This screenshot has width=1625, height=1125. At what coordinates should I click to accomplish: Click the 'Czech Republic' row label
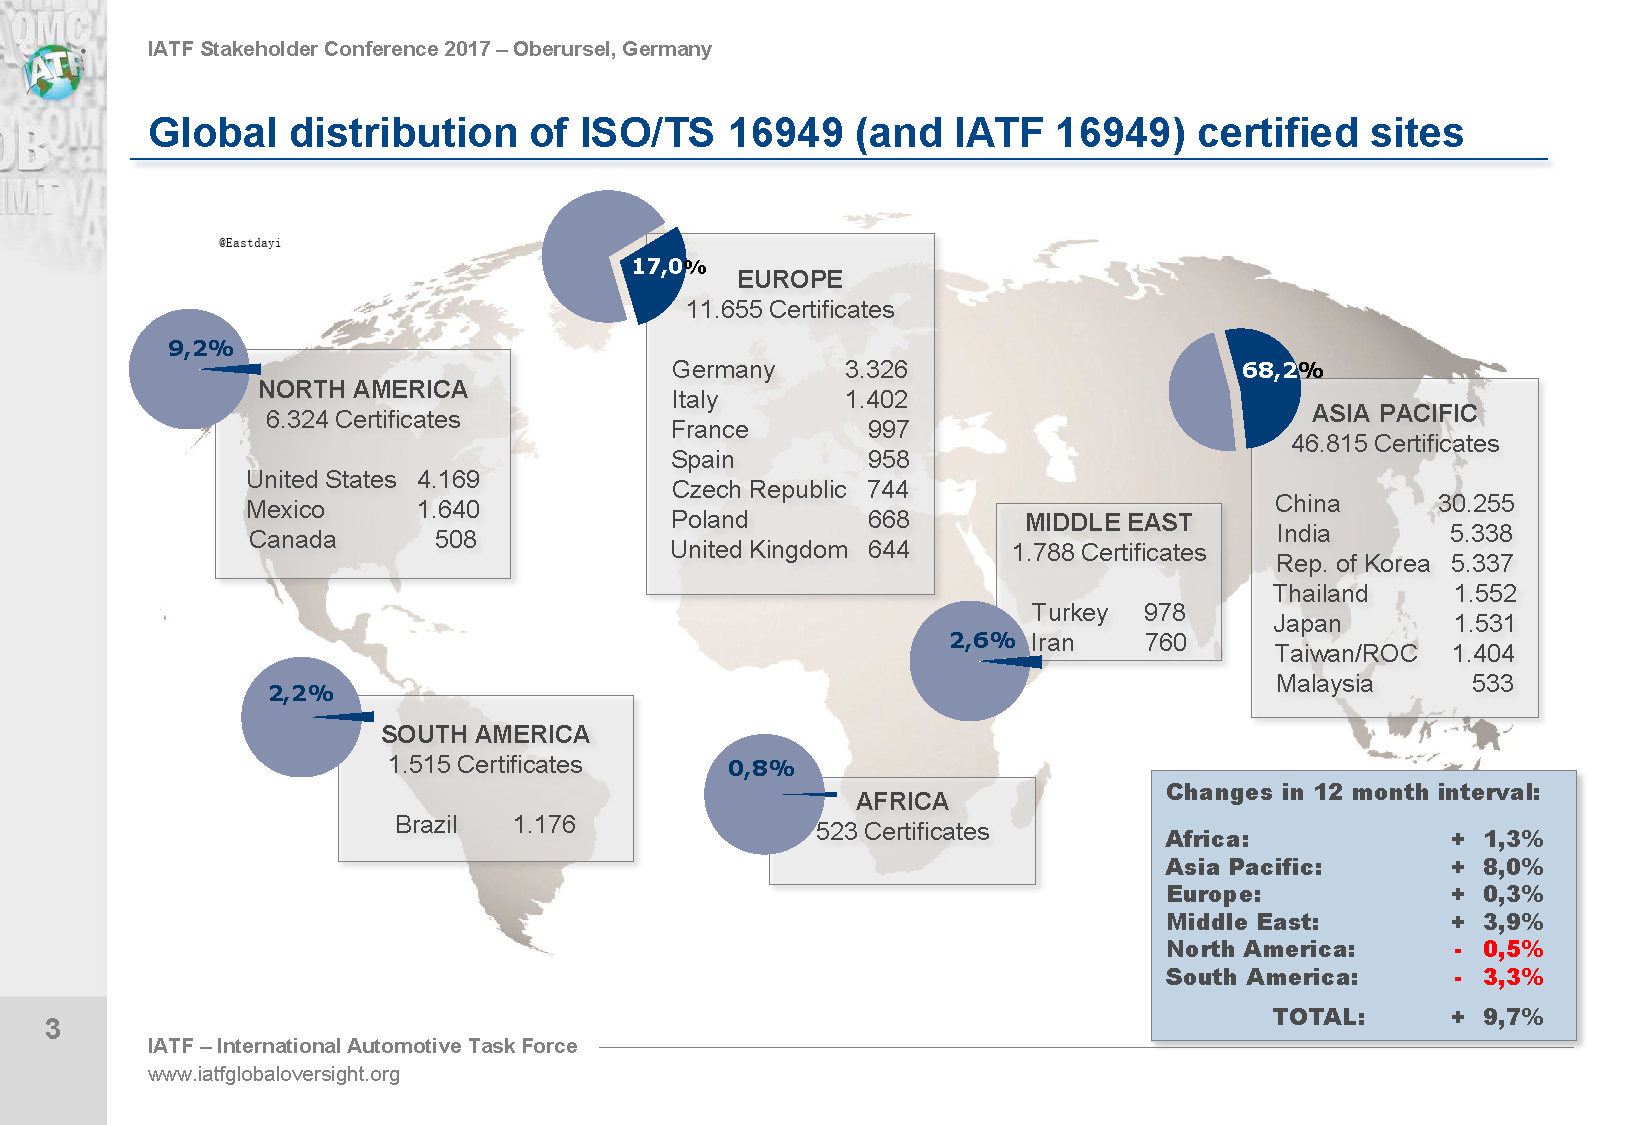click(759, 489)
